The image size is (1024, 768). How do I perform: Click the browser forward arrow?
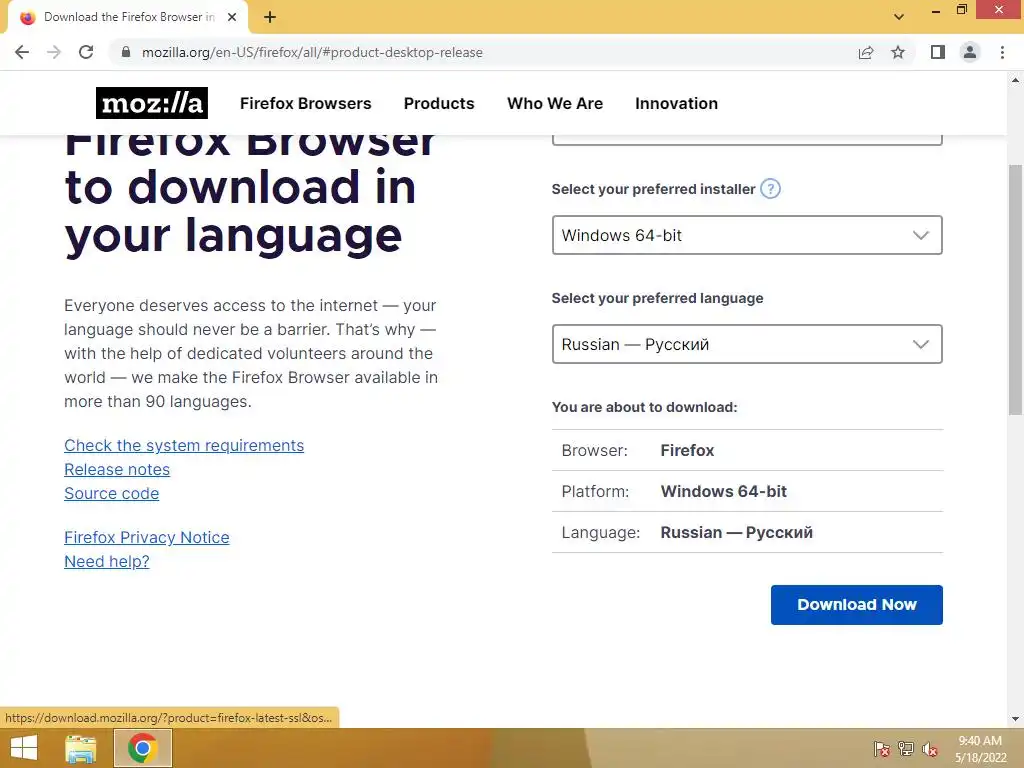pos(54,52)
